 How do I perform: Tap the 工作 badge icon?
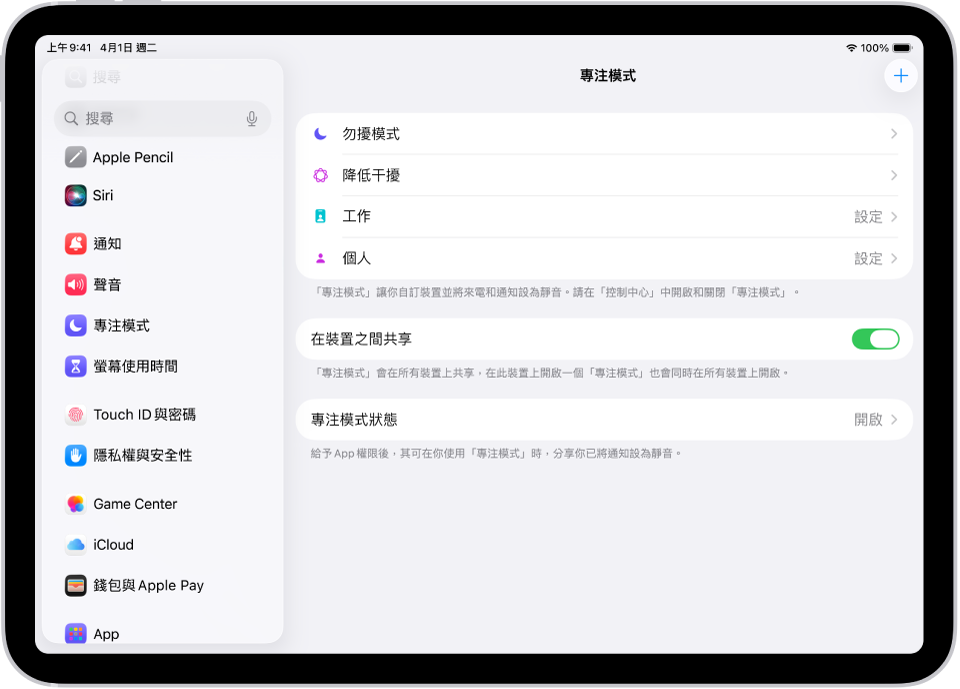click(320, 216)
